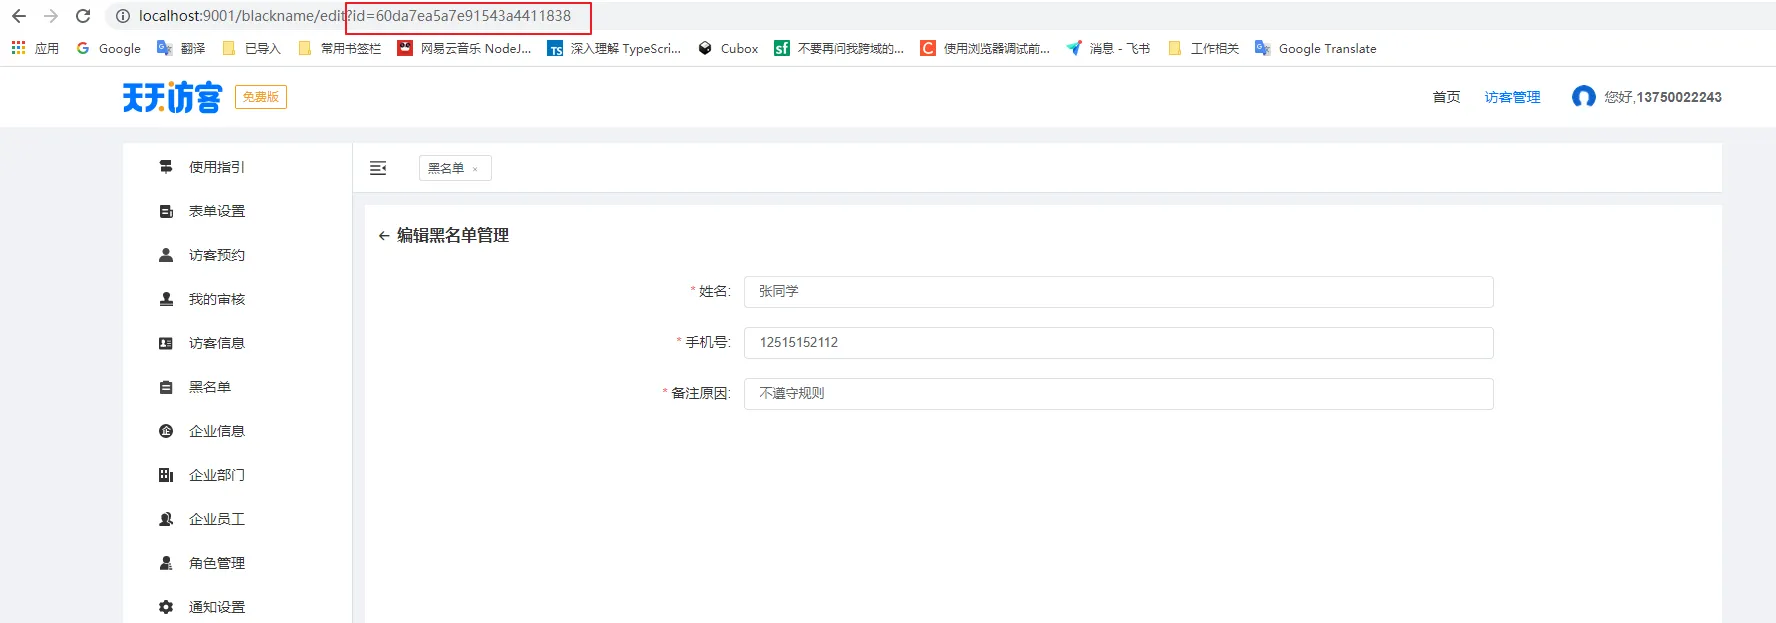The width and height of the screenshot is (1776, 623).
Task: Collapse the sidebar with the menu-fold icon
Action: pyautogui.click(x=378, y=168)
